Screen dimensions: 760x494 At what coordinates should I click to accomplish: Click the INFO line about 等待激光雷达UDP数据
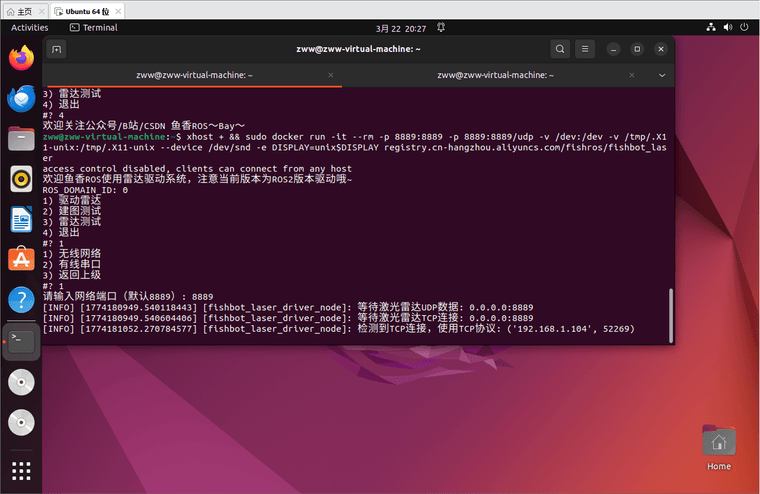(x=288, y=307)
